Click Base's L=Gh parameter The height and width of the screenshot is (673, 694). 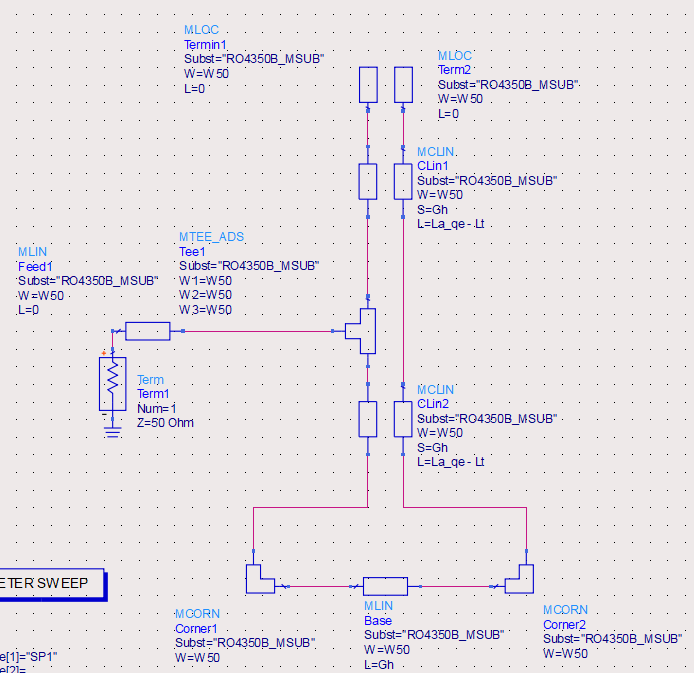coord(379,664)
